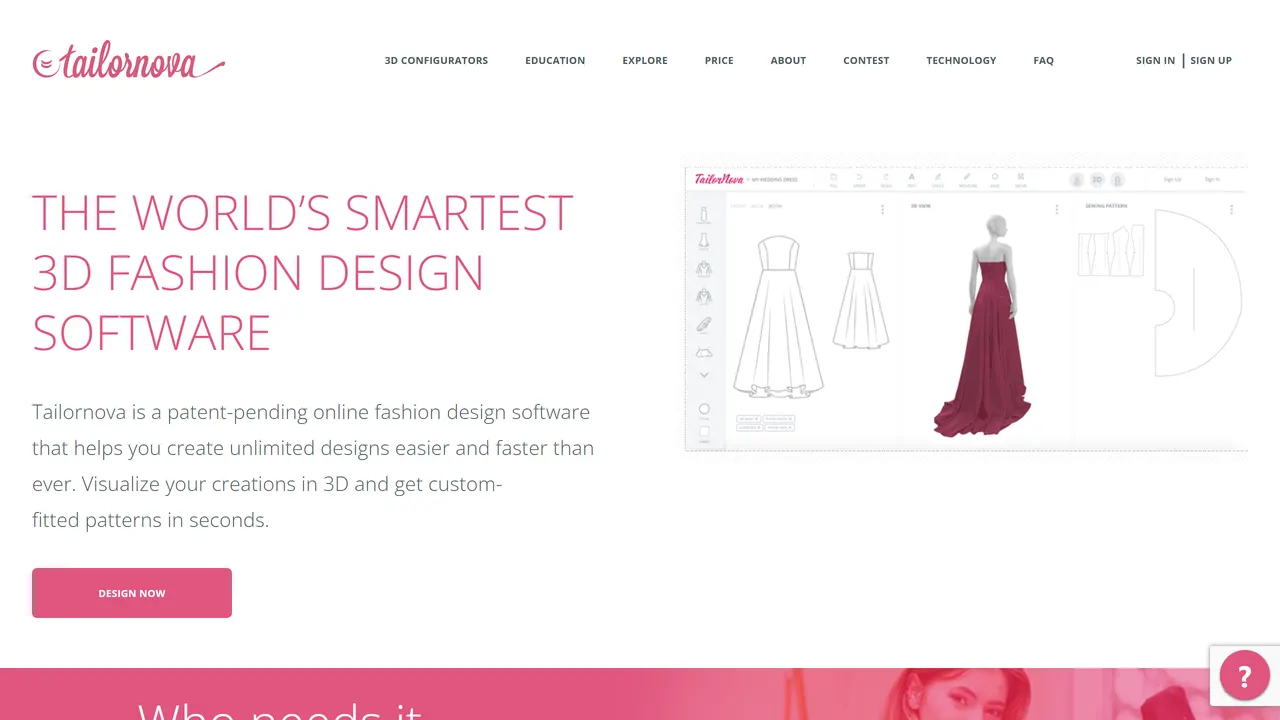Viewport: 1280px width, 720px height.
Task: Click the paragraph starting "Tailornova is a patent-pending"
Action: [x=313, y=466]
